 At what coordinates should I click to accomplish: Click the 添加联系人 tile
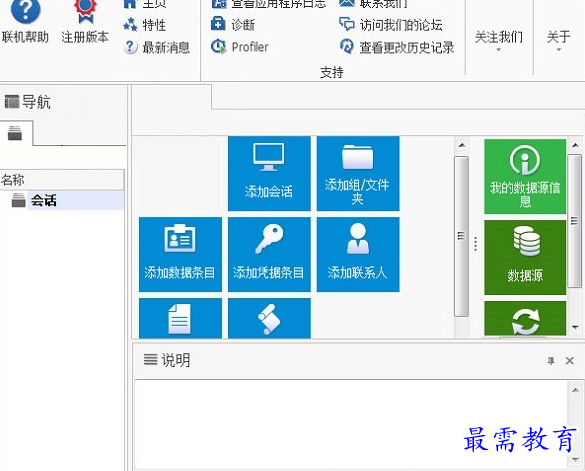[358, 255]
